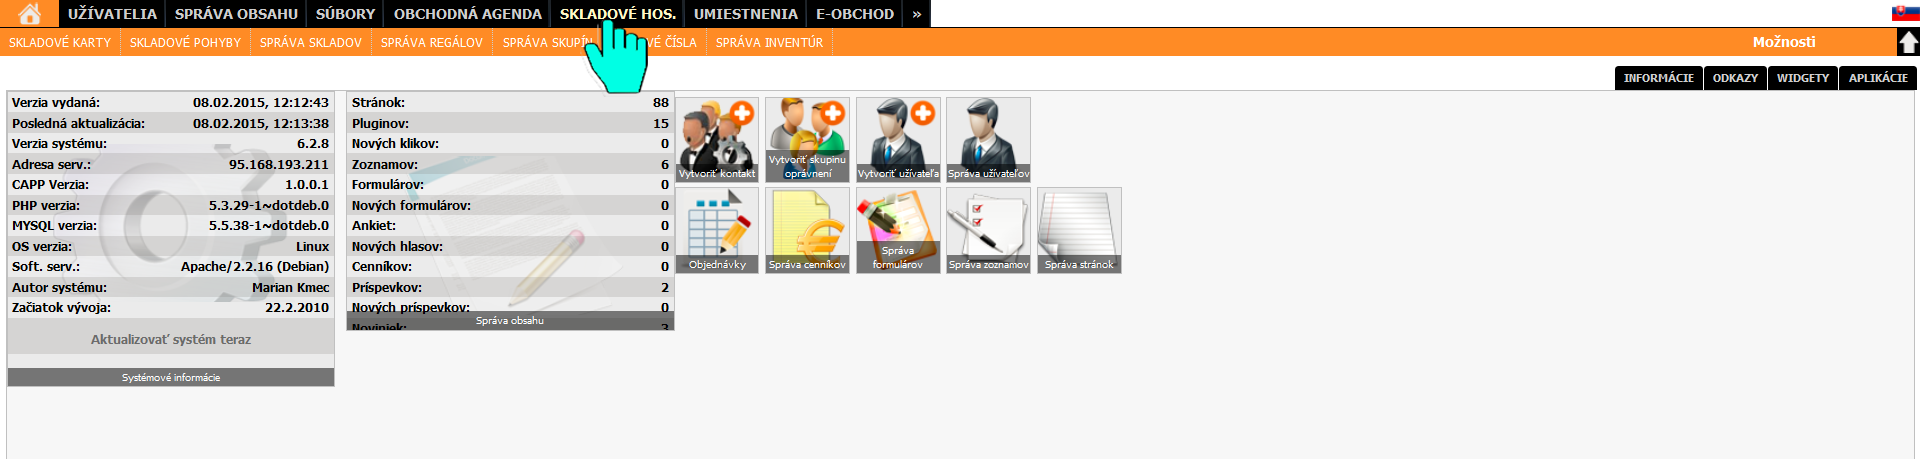Switch to the Odkazy tab

(x=1735, y=78)
